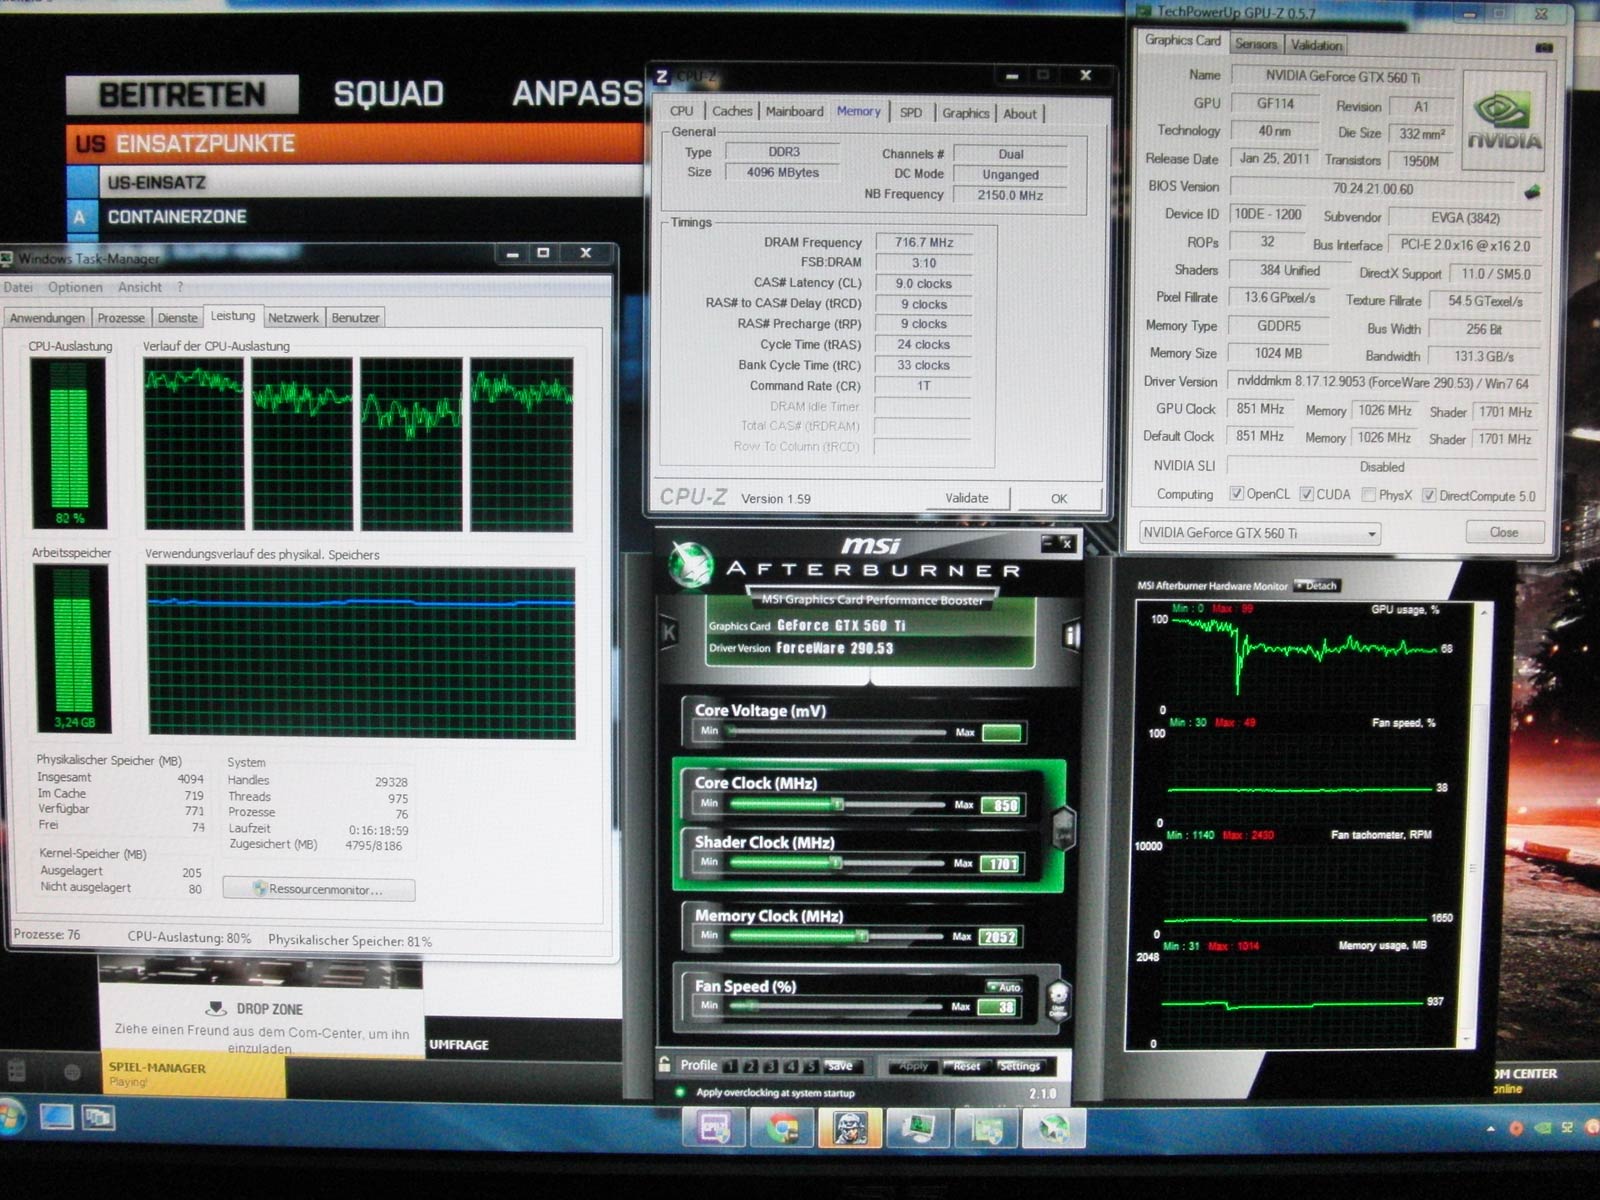Switch to Battlefield soldier icon in taskbar
This screenshot has height=1200, width=1600.
point(850,1128)
